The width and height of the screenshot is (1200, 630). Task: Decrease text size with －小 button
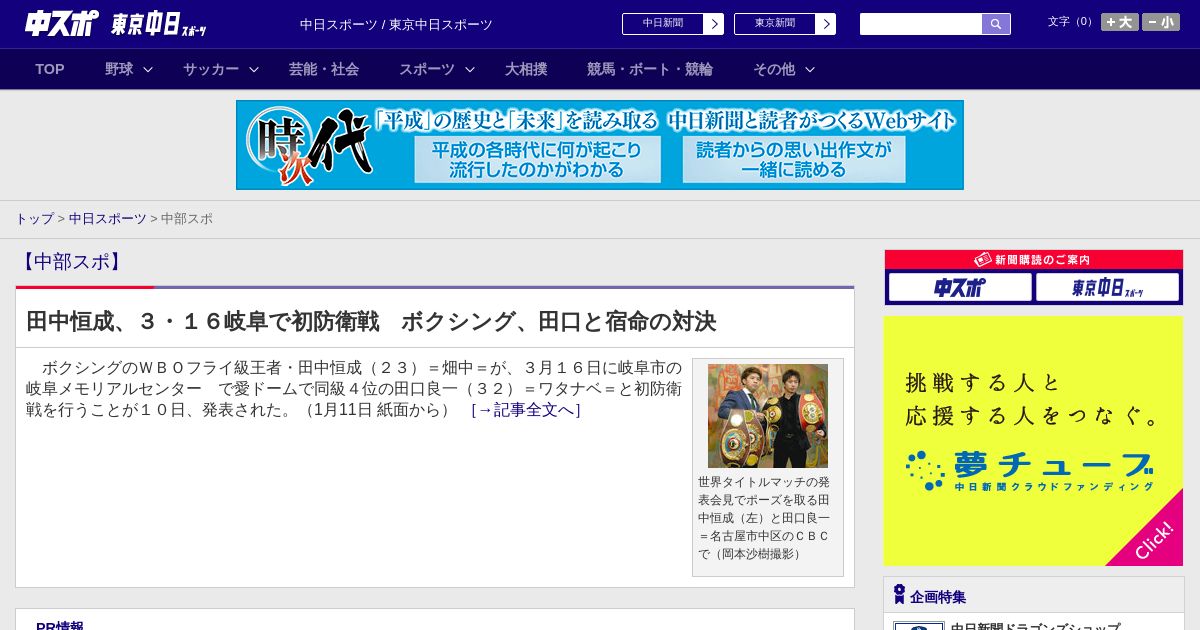[x=1161, y=22]
